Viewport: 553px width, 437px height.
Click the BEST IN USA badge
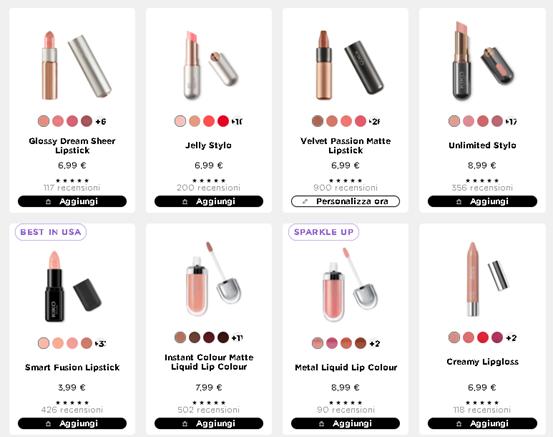(51, 232)
